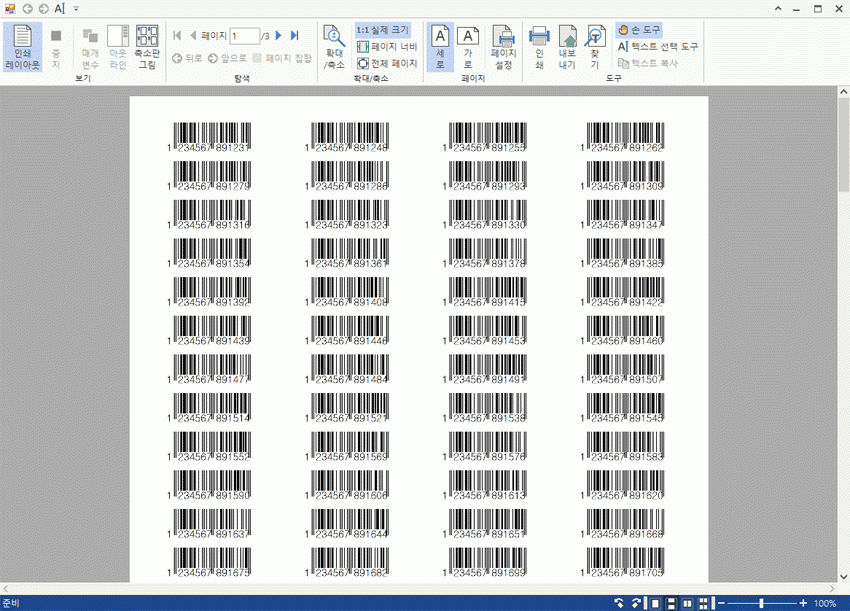Click the barcode labeled 891514
850x611 pixels.
pos(209,408)
